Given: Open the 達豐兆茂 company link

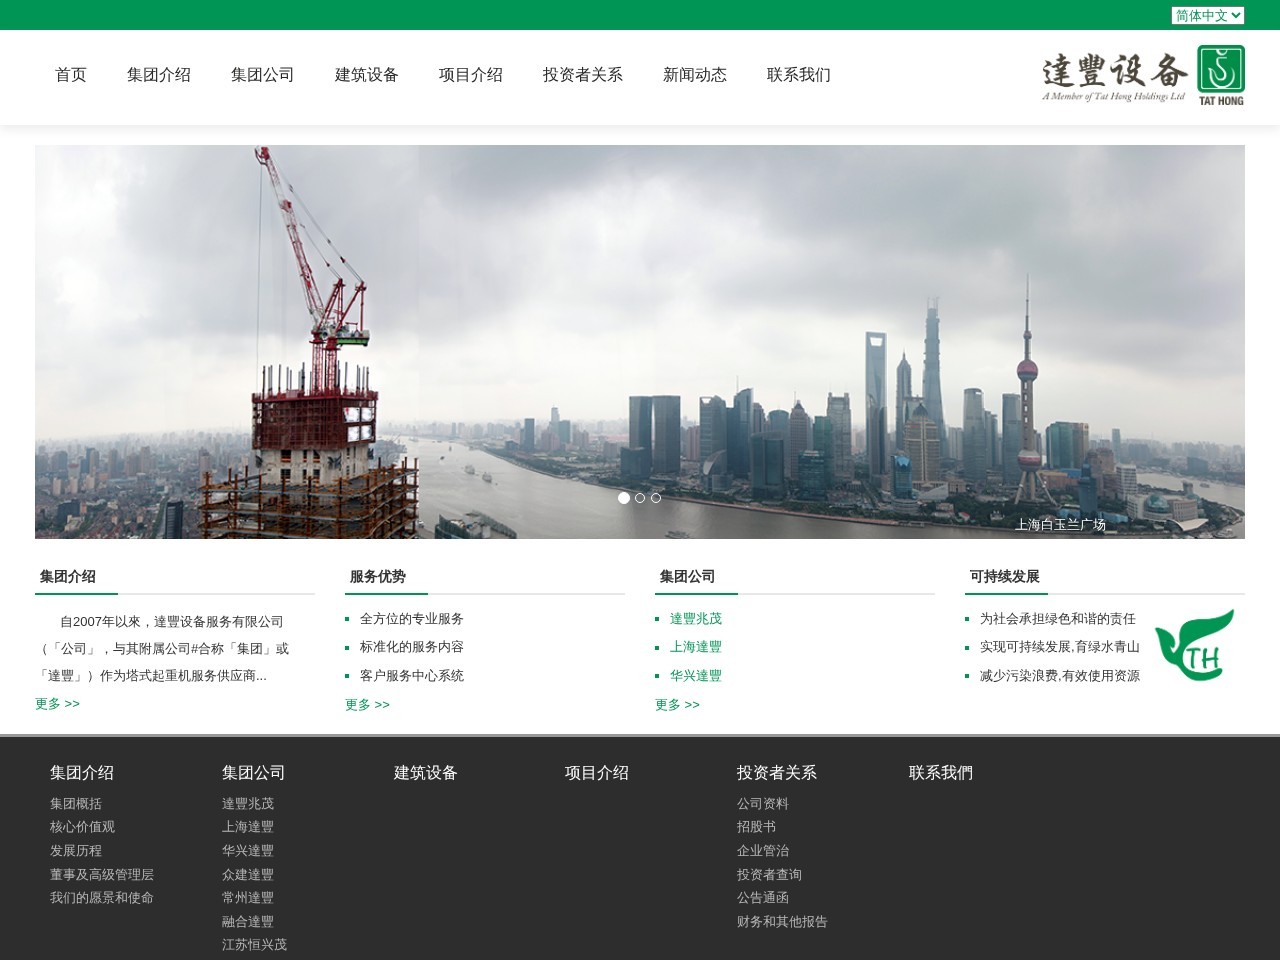Looking at the screenshot, I should (x=696, y=618).
